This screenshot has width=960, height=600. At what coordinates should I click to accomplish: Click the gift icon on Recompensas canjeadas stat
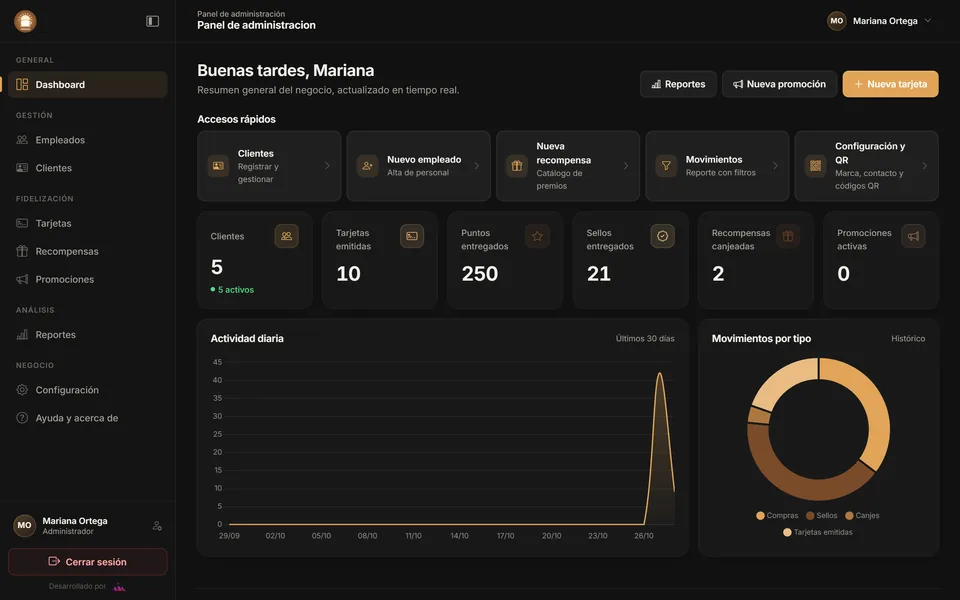[x=788, y=236]
